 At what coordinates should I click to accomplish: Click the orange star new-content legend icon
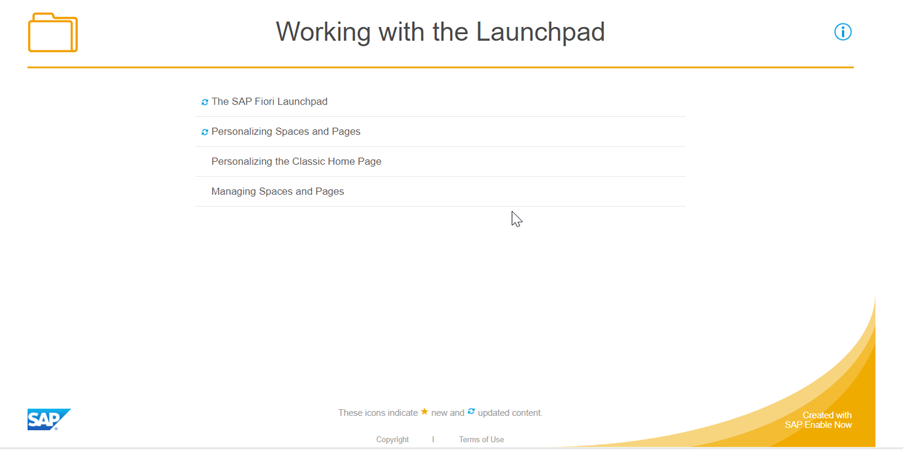tap(425, 412)
